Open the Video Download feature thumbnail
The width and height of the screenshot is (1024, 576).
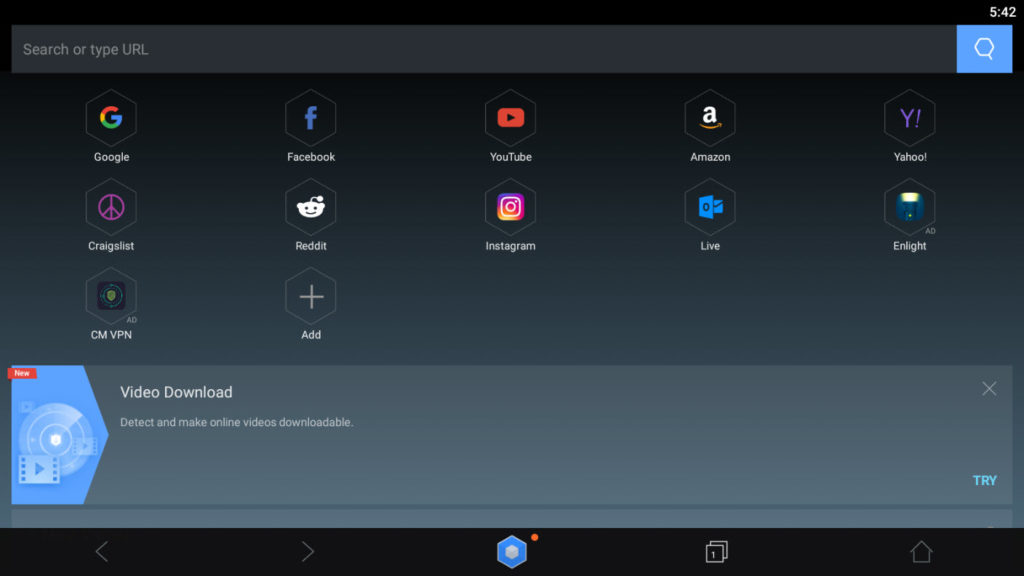(59, 434)
